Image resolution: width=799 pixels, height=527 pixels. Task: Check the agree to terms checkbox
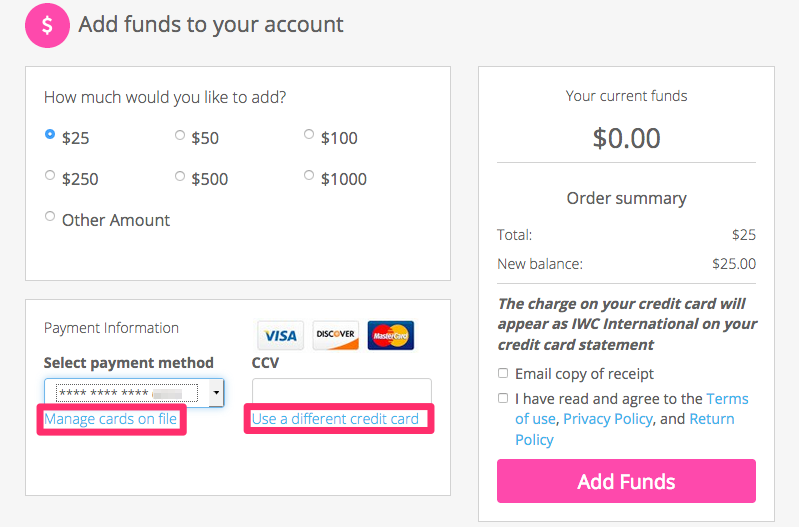(503, 398)
